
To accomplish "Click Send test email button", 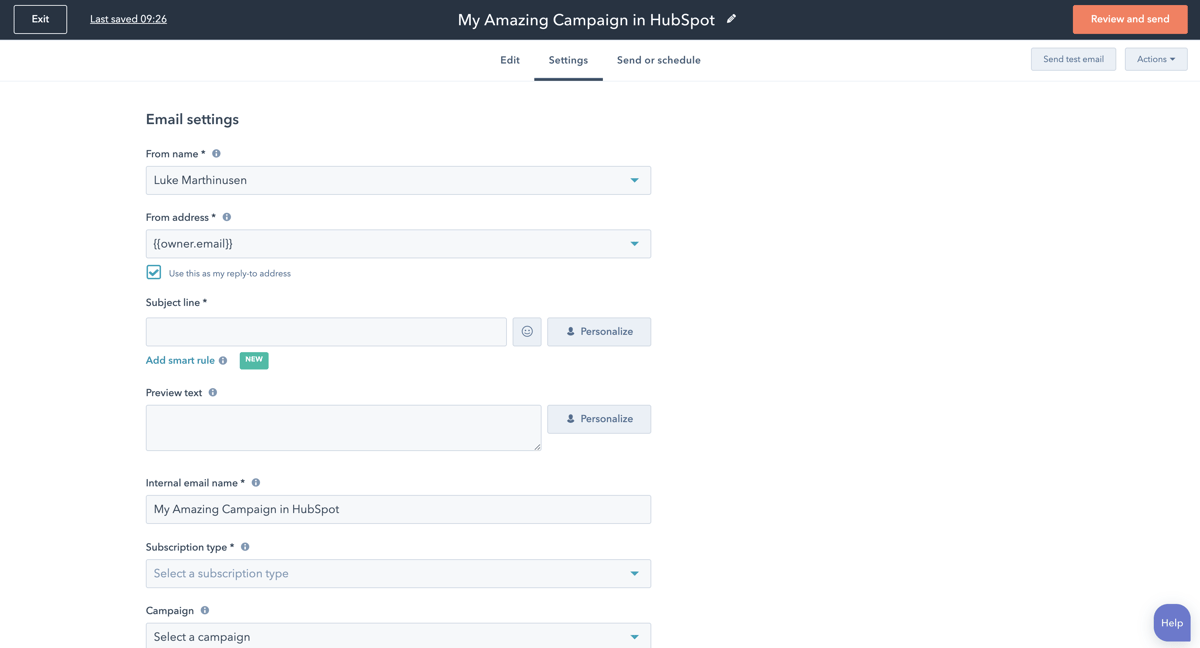I will tap(1073, 59).
